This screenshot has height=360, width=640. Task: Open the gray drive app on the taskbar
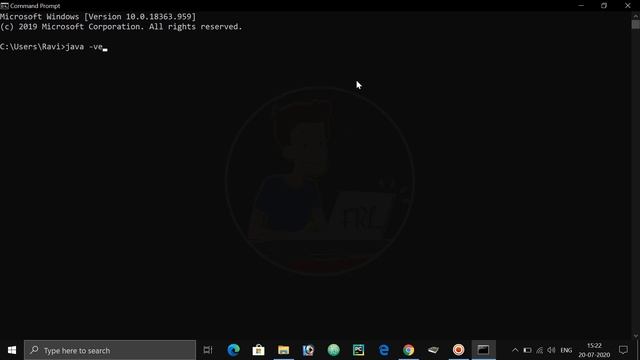433,350
